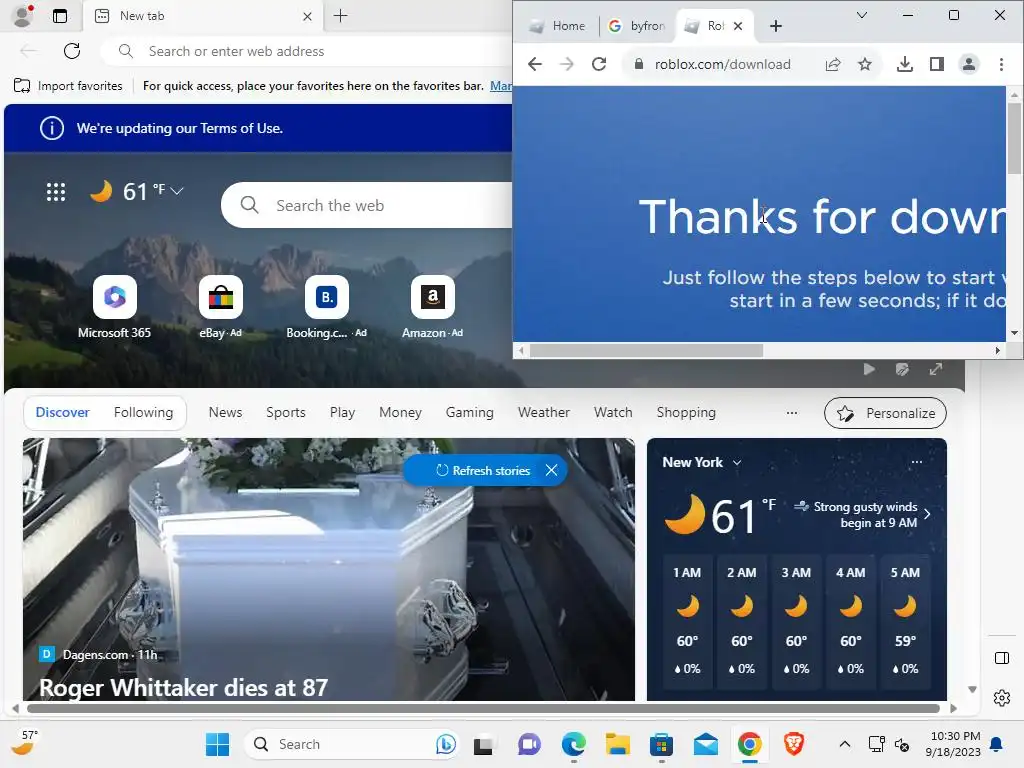Screen dimensions: 1024x768
Task: Open the Money category
Action: pos(400,412)
